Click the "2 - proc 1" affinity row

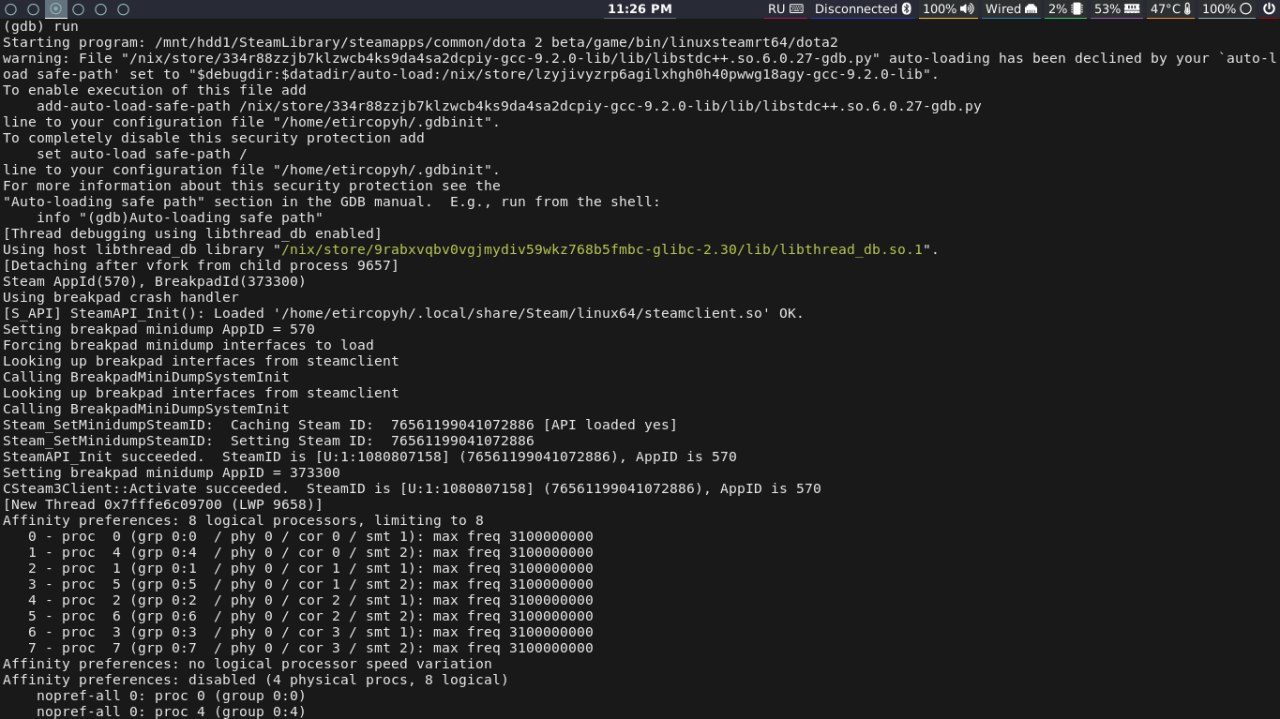click(x=310, y=569)
